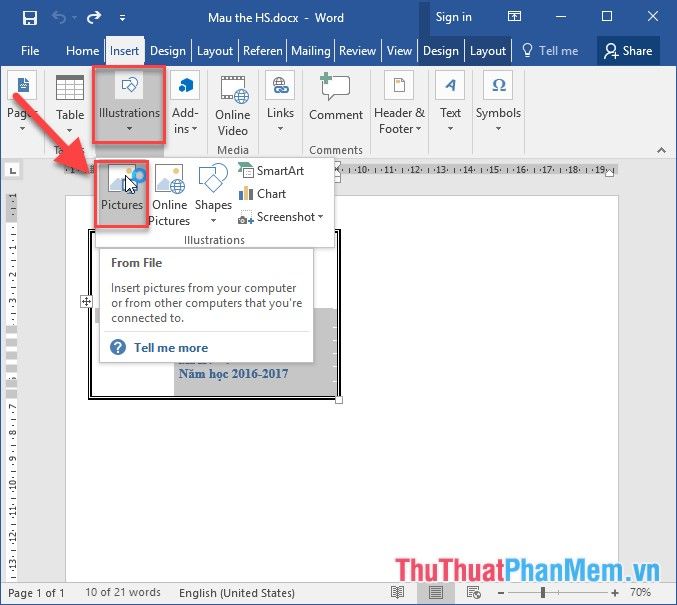
Task: Insert a Chart
Action: (x=262, y=194)
